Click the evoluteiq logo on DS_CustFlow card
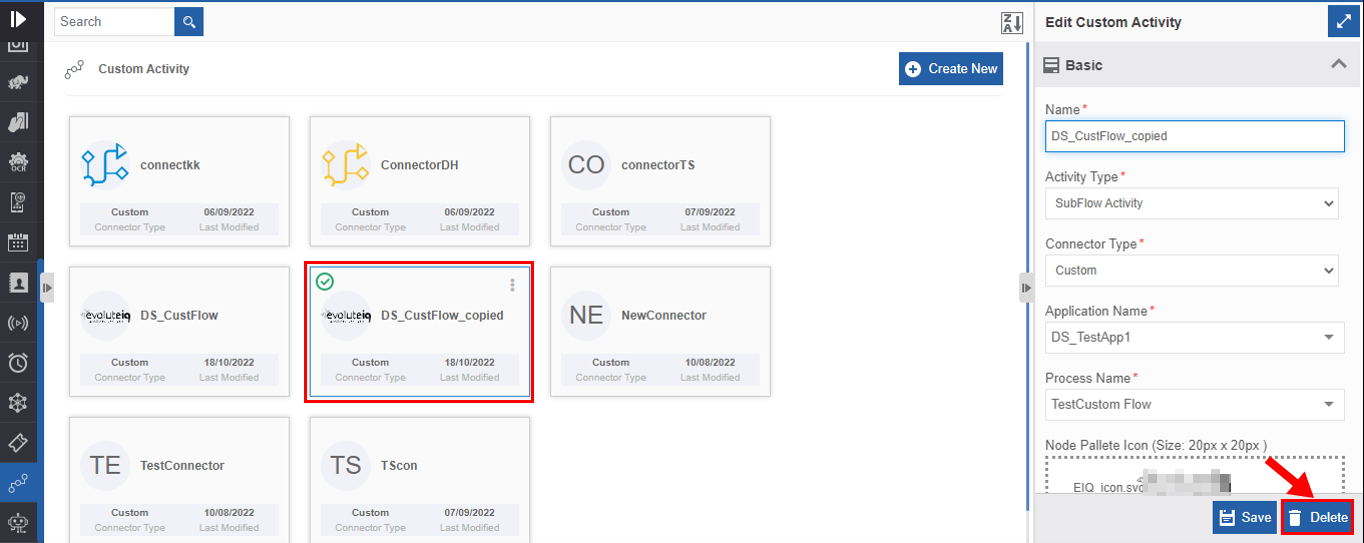Viewport: 1364px width, 543px height. point(105,315)
